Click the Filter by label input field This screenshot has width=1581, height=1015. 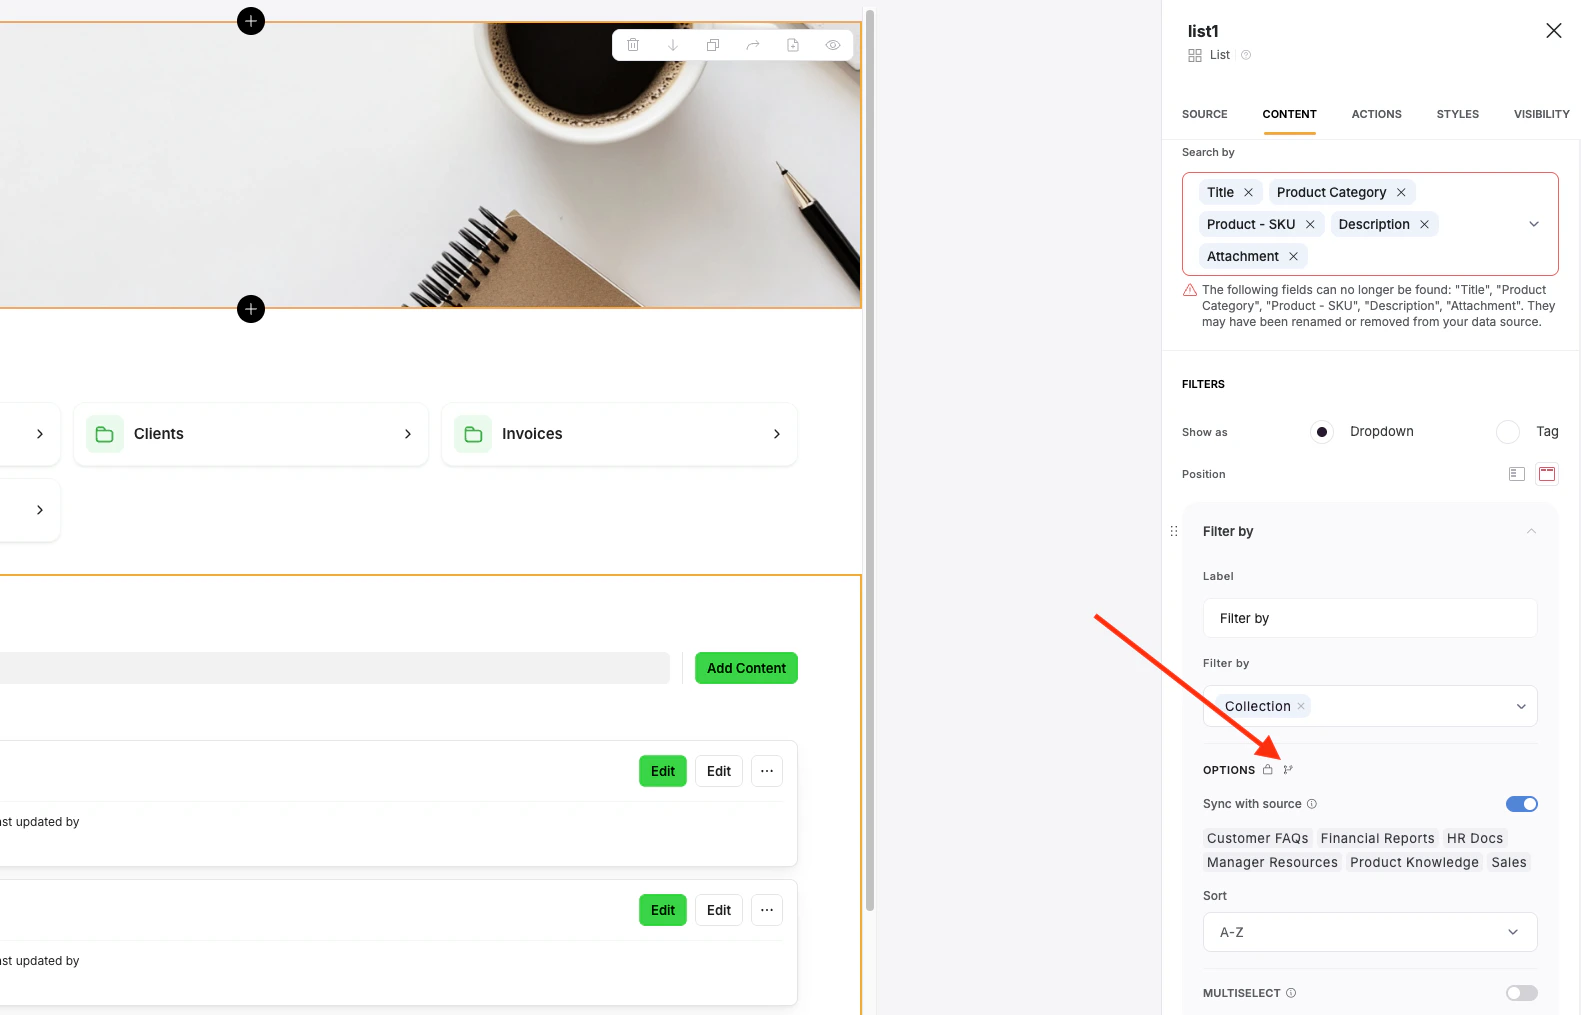[x=1370, y=618]
